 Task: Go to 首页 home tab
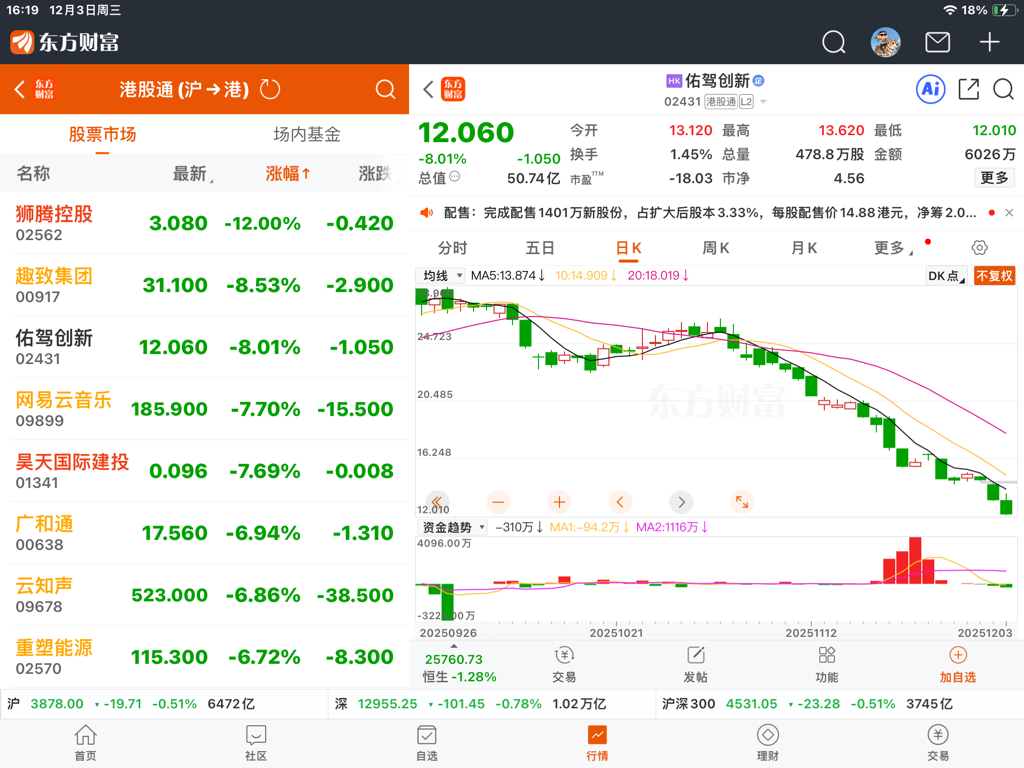86,743
